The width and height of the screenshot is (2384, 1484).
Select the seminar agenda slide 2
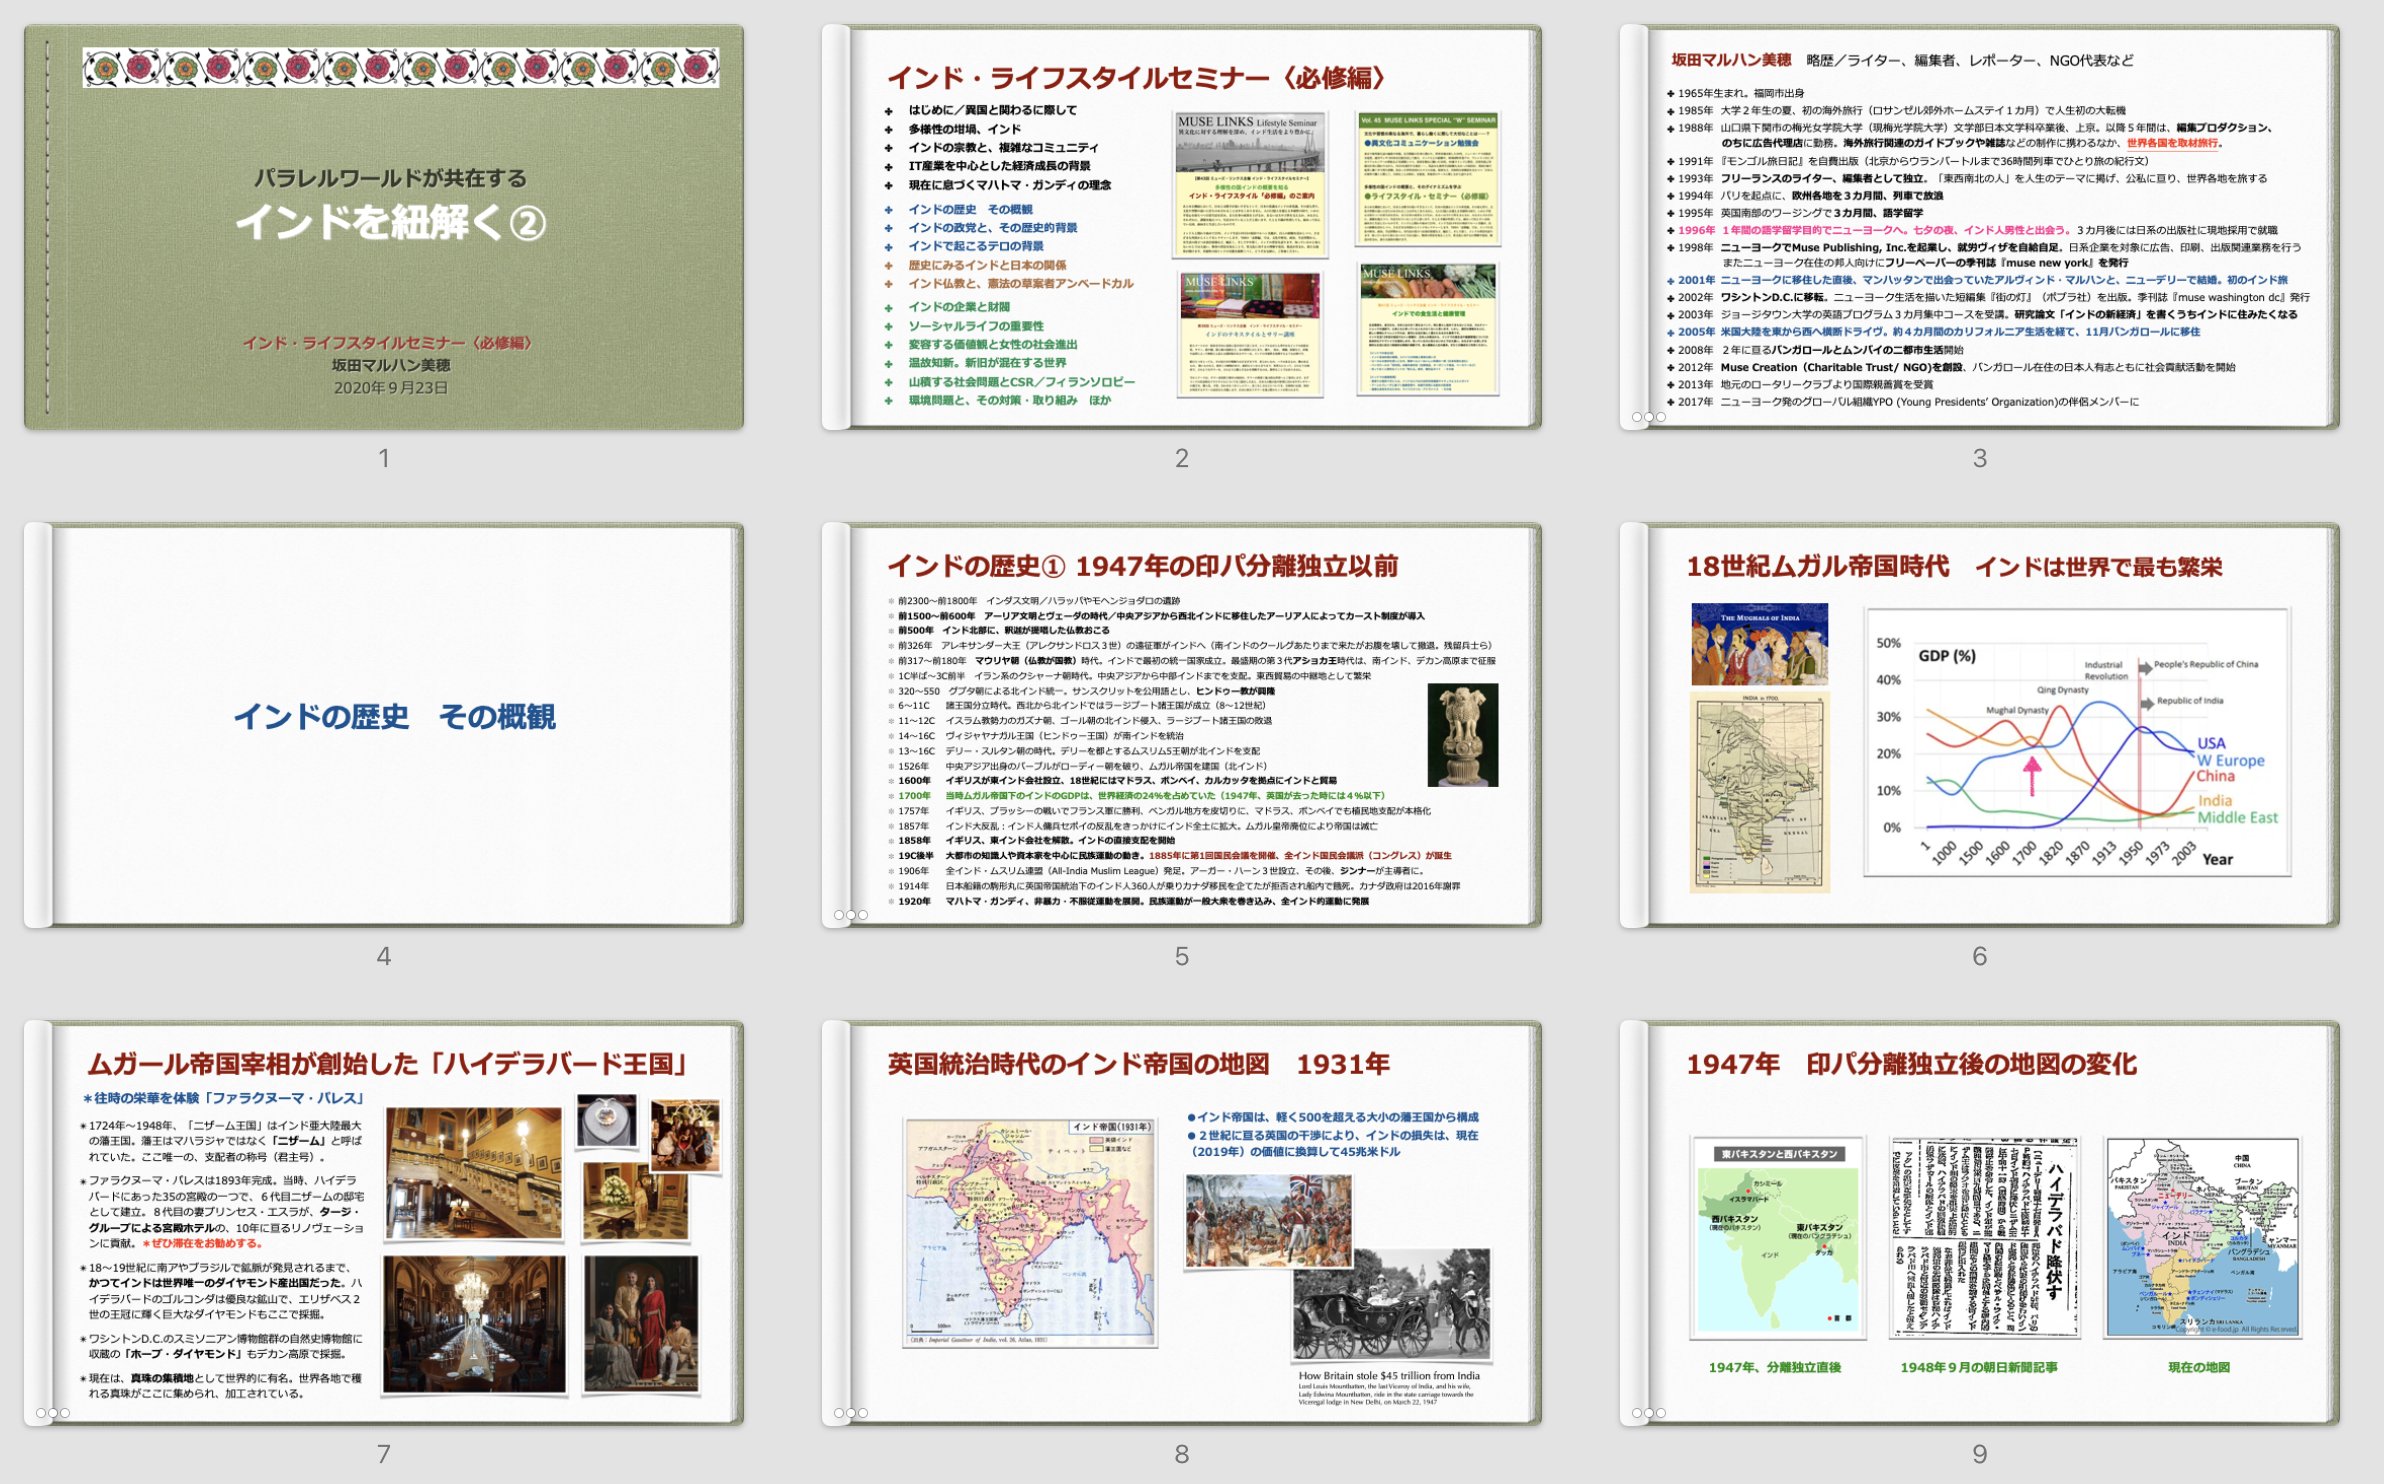pyautogui.click(x=1181, y=228)
